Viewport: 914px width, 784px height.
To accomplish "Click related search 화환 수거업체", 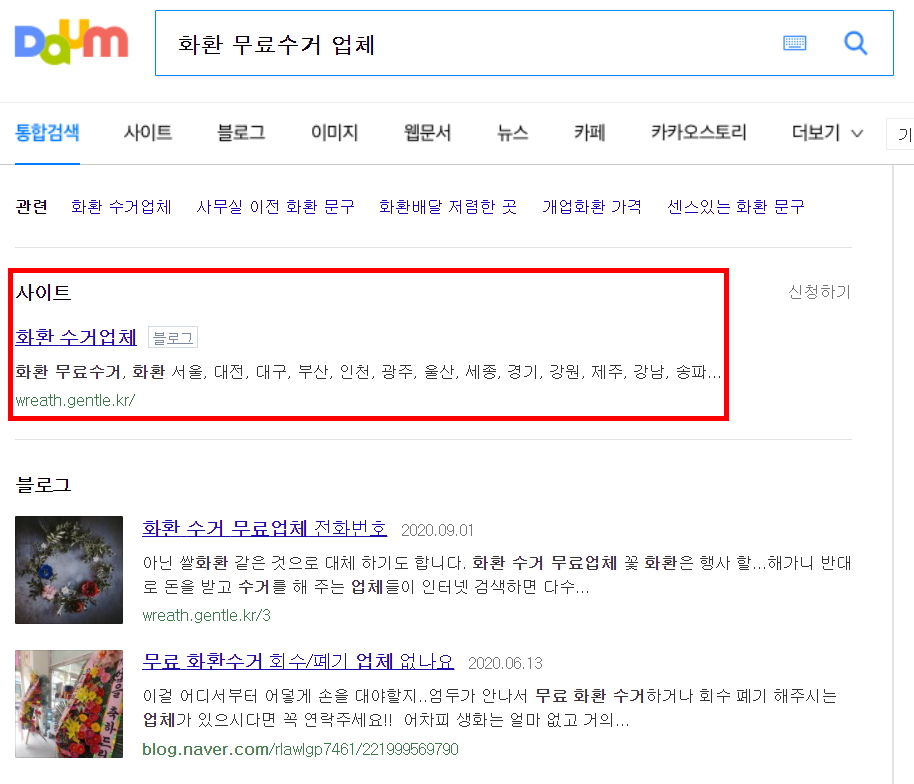I will [x=121, y=207].
